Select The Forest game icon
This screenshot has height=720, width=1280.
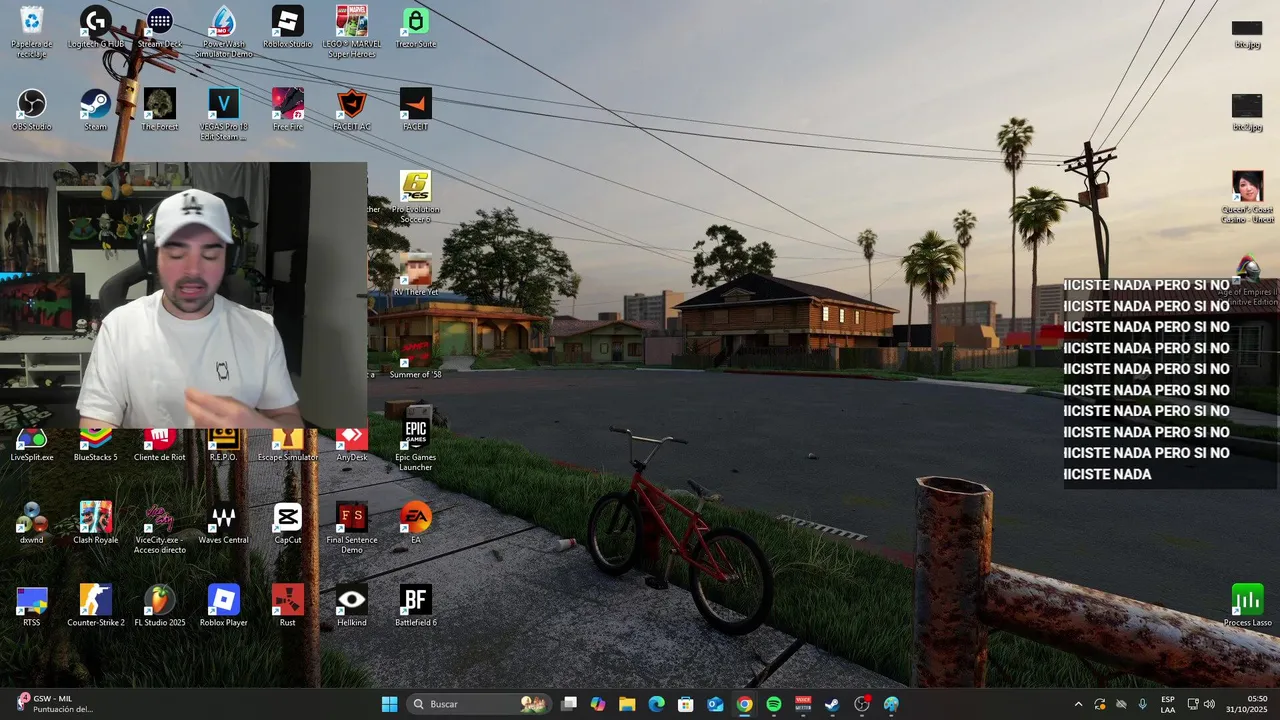pos(160,110)
